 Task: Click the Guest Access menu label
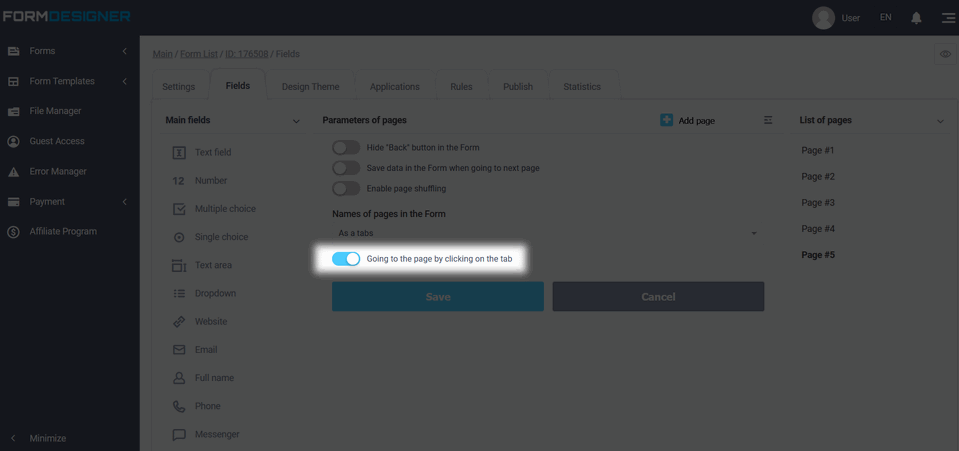pos(57,141)
